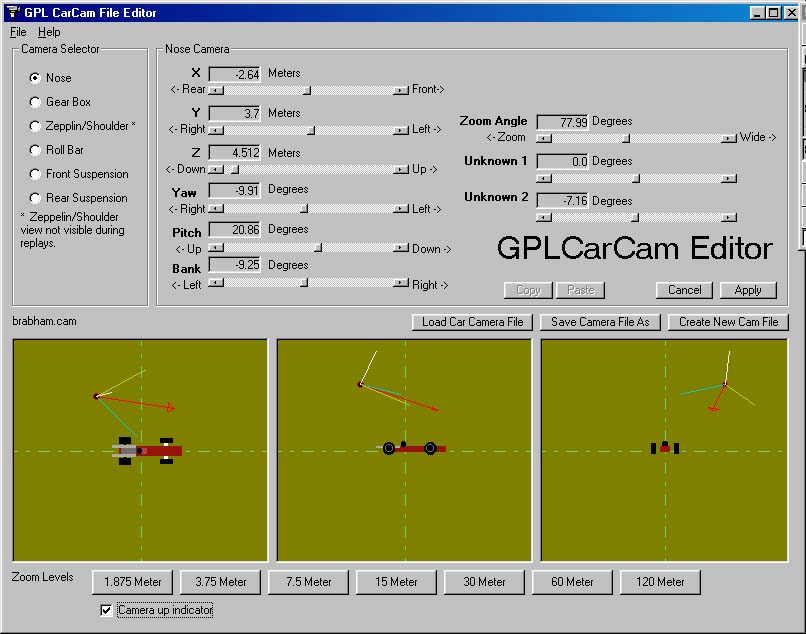Click the car in the side view panel
806x634 pixels.
[x=410, y=448]
